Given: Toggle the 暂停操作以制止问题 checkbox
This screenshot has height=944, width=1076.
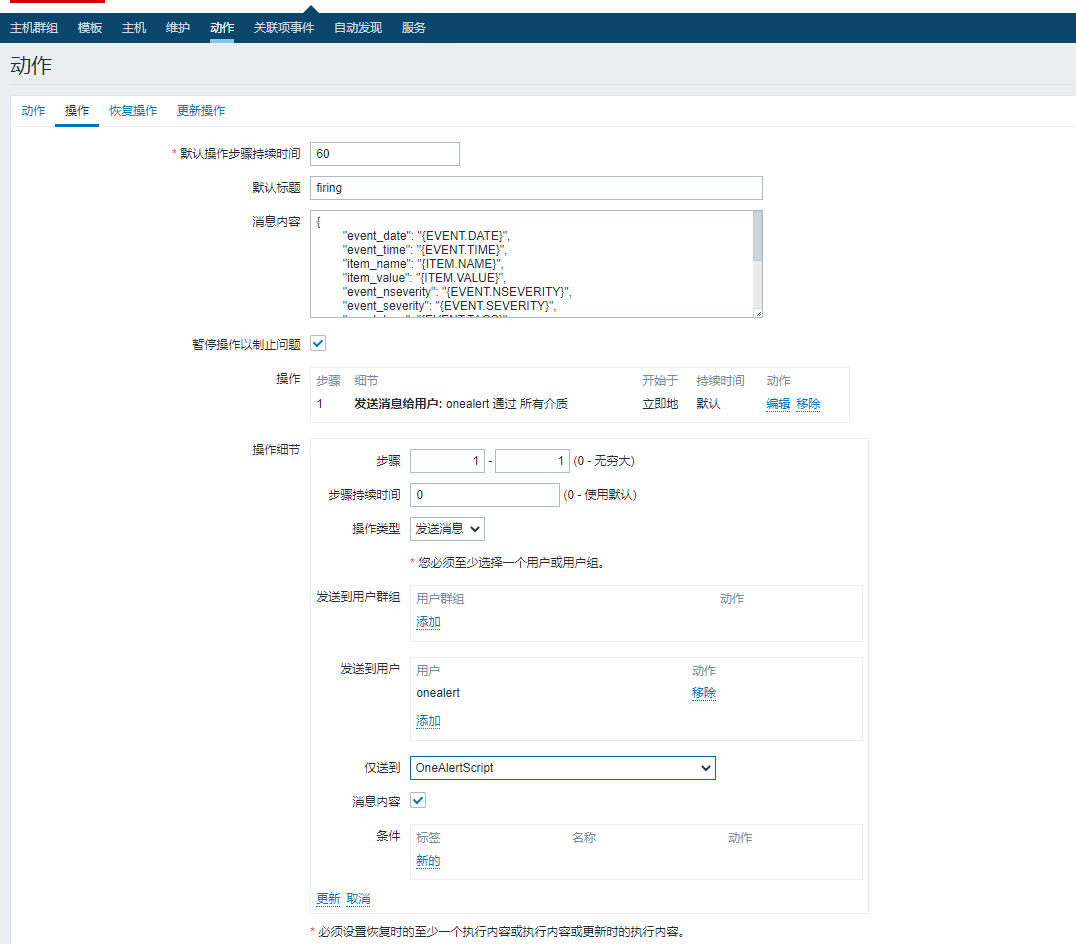Looking at the screenshot, I should tap(318, 344).
